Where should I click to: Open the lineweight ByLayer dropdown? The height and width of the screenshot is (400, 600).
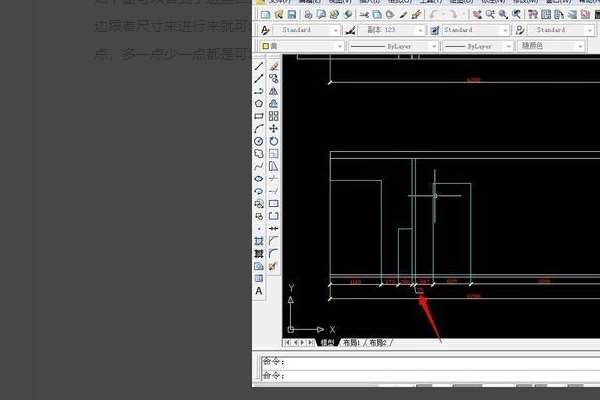pyautogui.click(x=478, y=46)
